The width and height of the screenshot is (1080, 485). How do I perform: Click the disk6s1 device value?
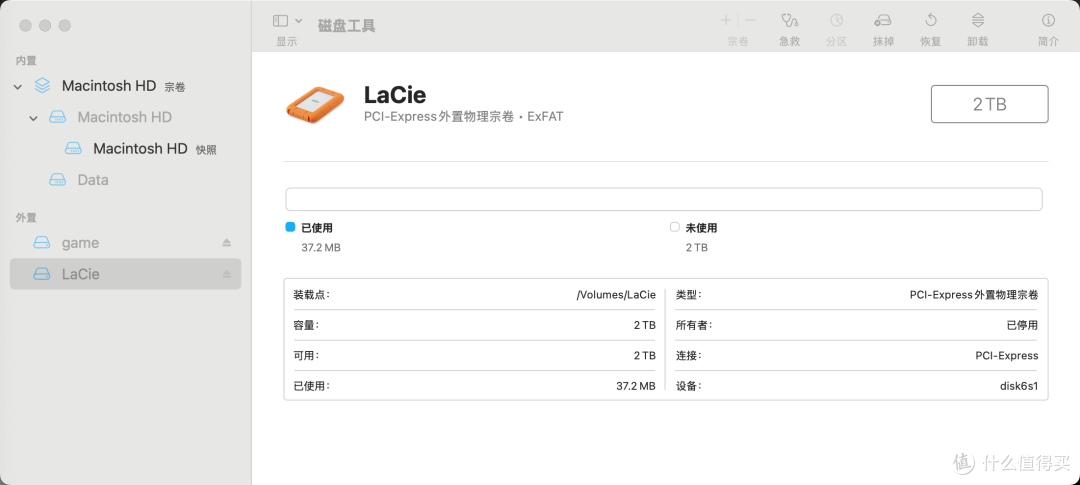[1019, 386]
